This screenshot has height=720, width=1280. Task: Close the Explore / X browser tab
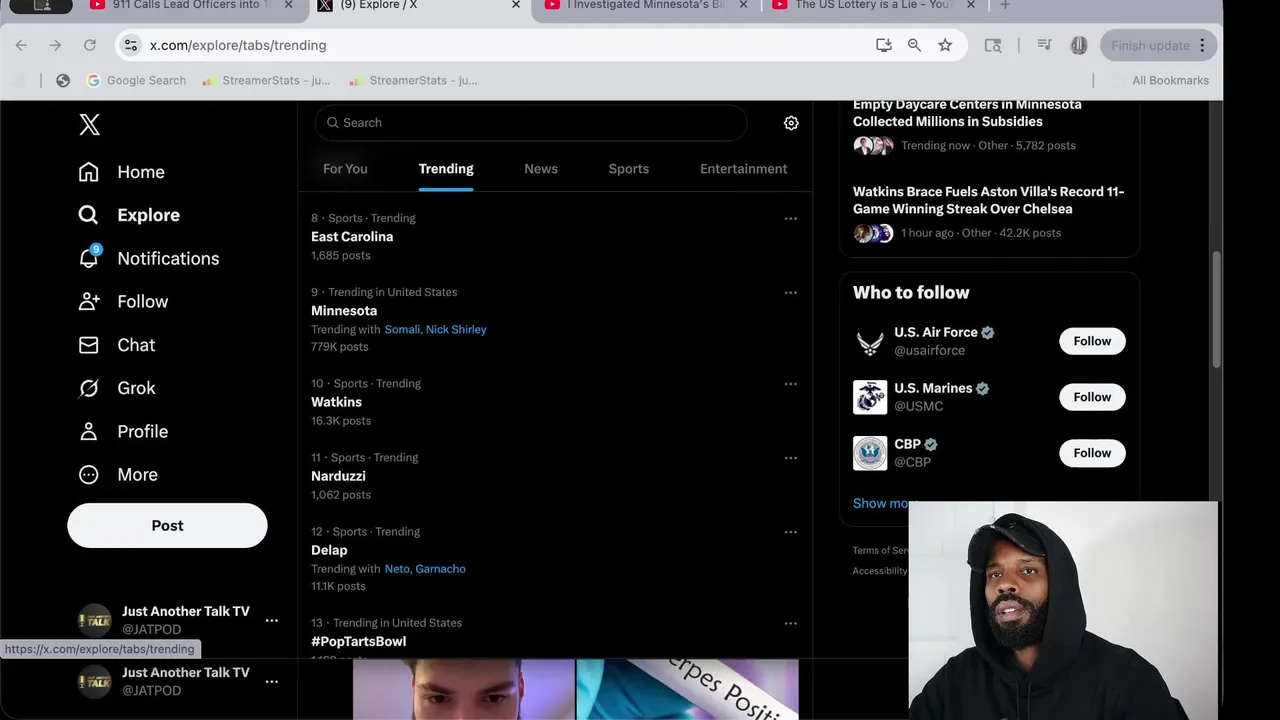click(516, 5)
